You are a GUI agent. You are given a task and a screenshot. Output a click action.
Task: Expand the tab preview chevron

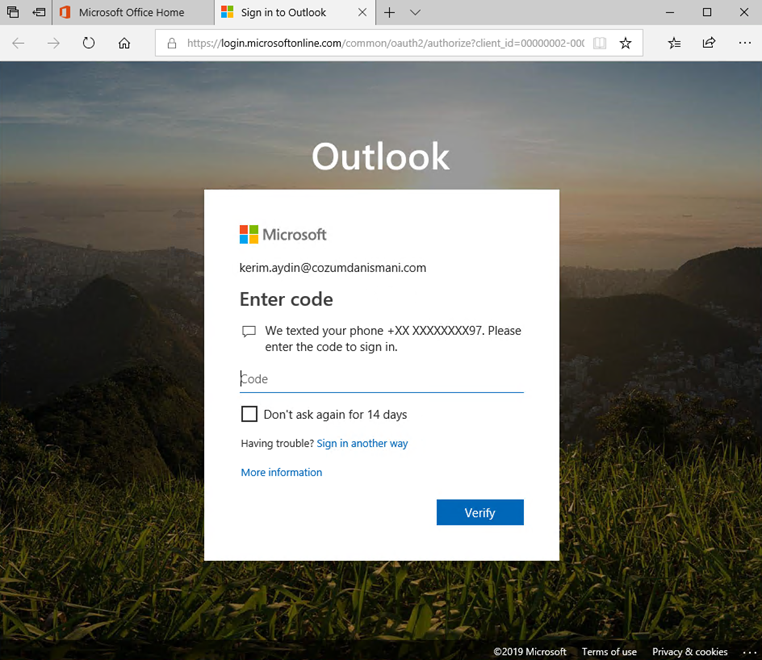(415, 13)
